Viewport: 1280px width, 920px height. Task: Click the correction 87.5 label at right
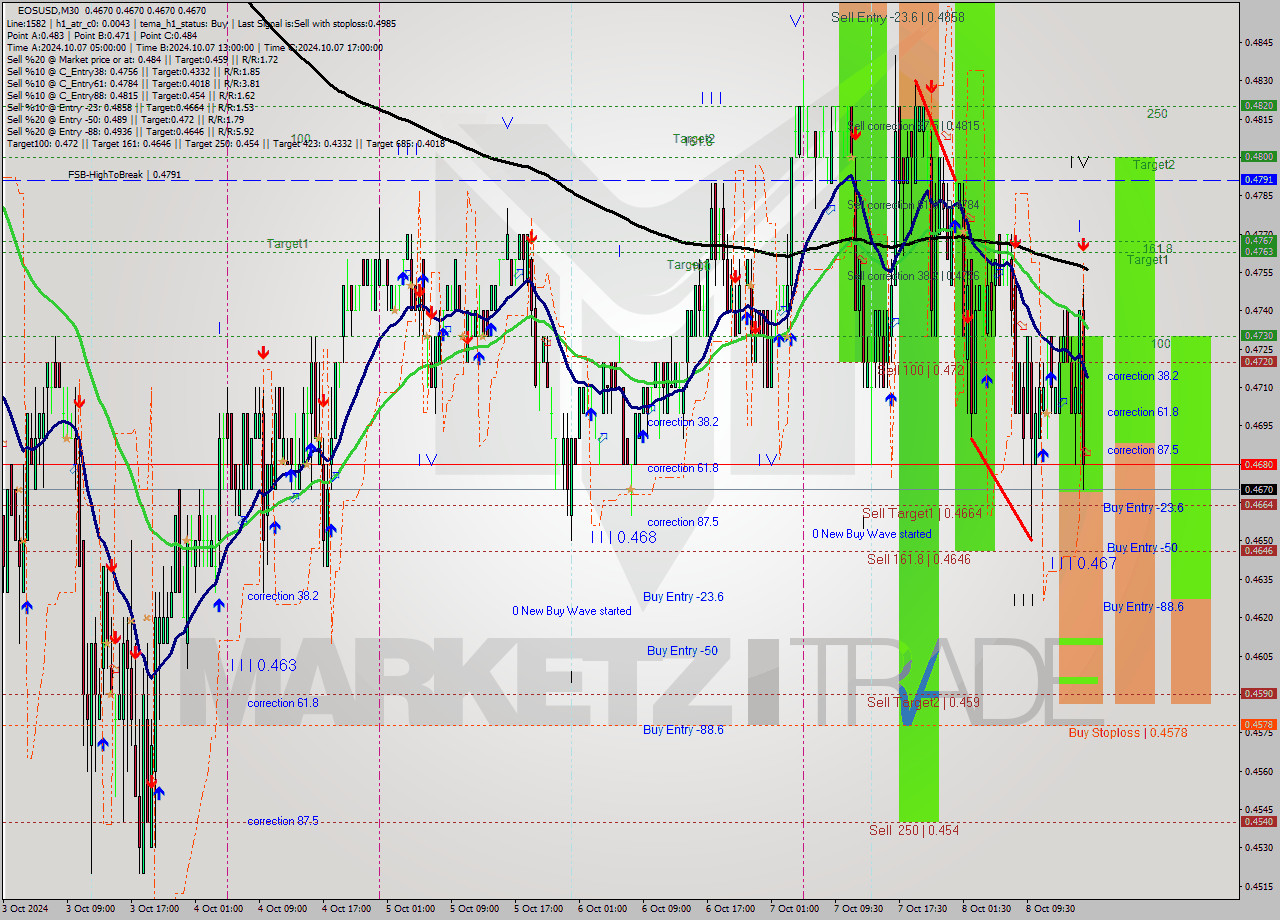(x=1142, y=450)
